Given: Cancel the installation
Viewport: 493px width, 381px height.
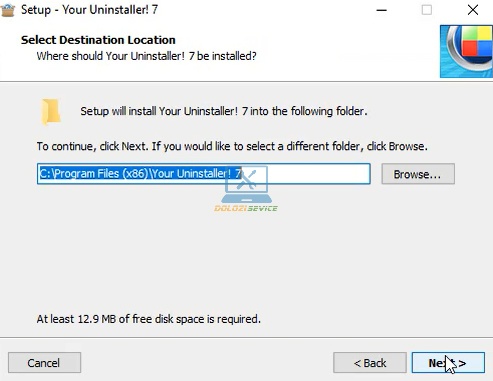Looking at the screenshot, I should [x=44, y=363].
